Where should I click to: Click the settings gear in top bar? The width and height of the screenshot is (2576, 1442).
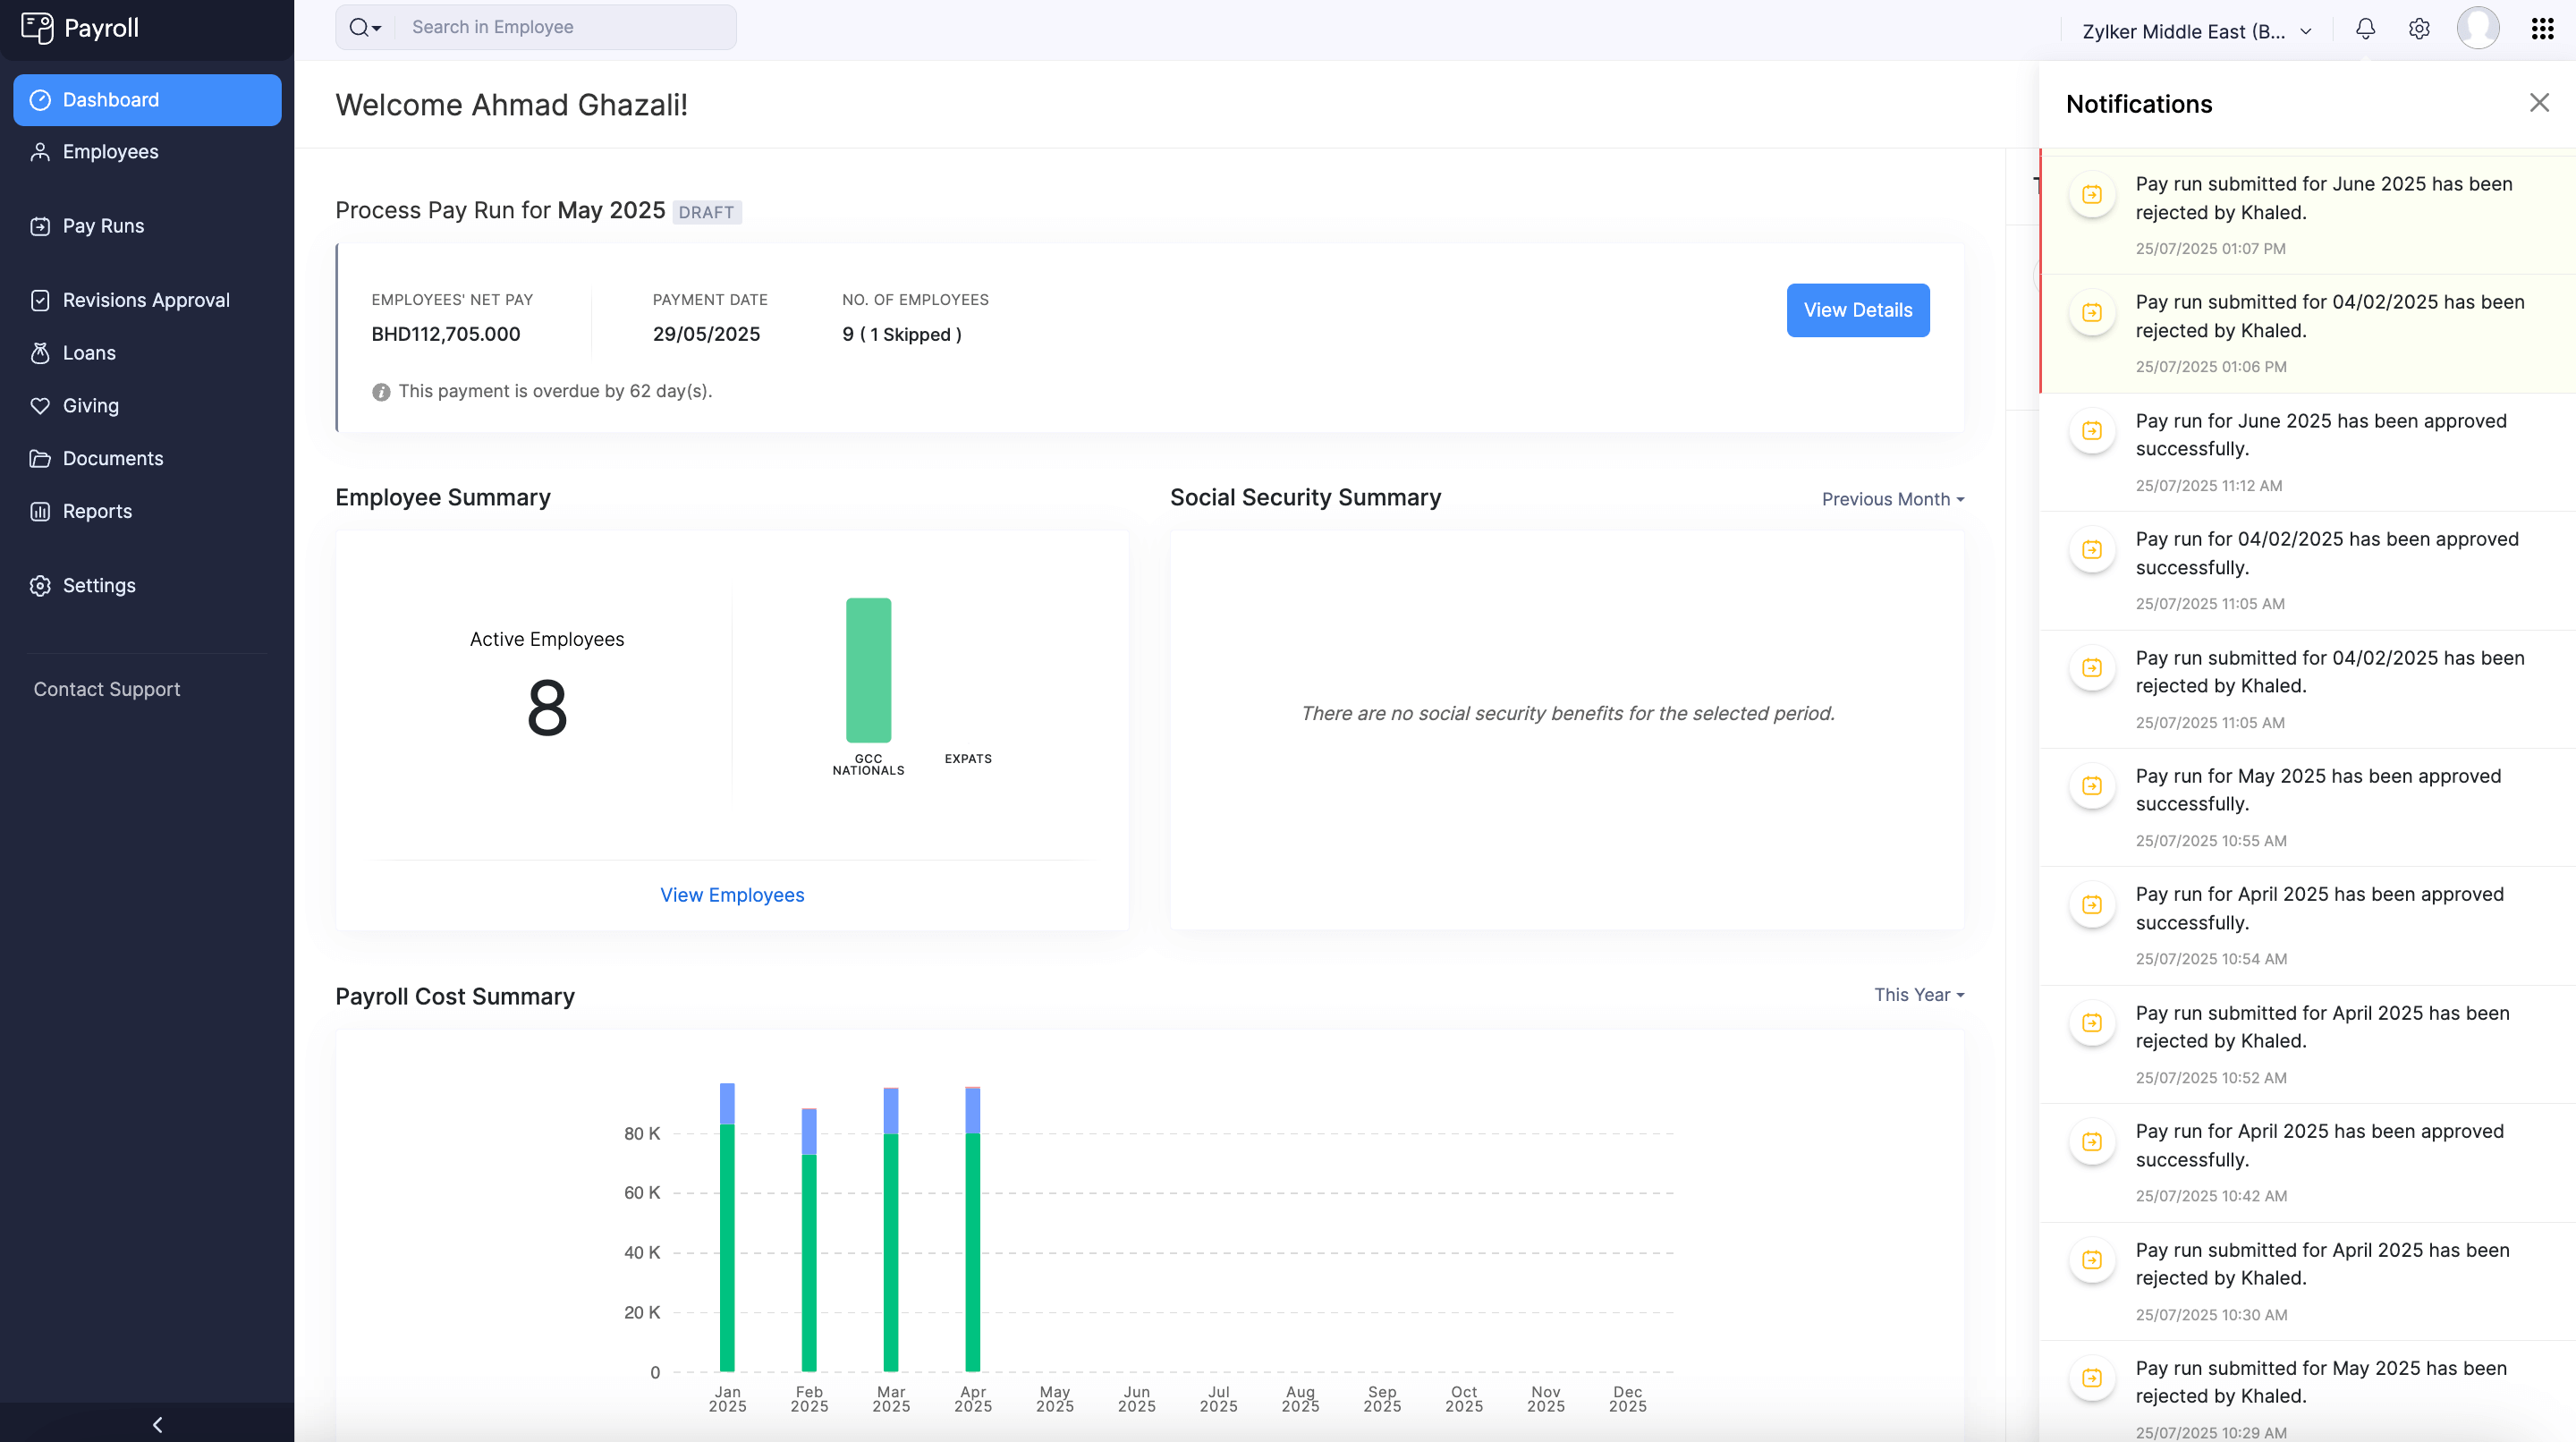click(2418, 29)
